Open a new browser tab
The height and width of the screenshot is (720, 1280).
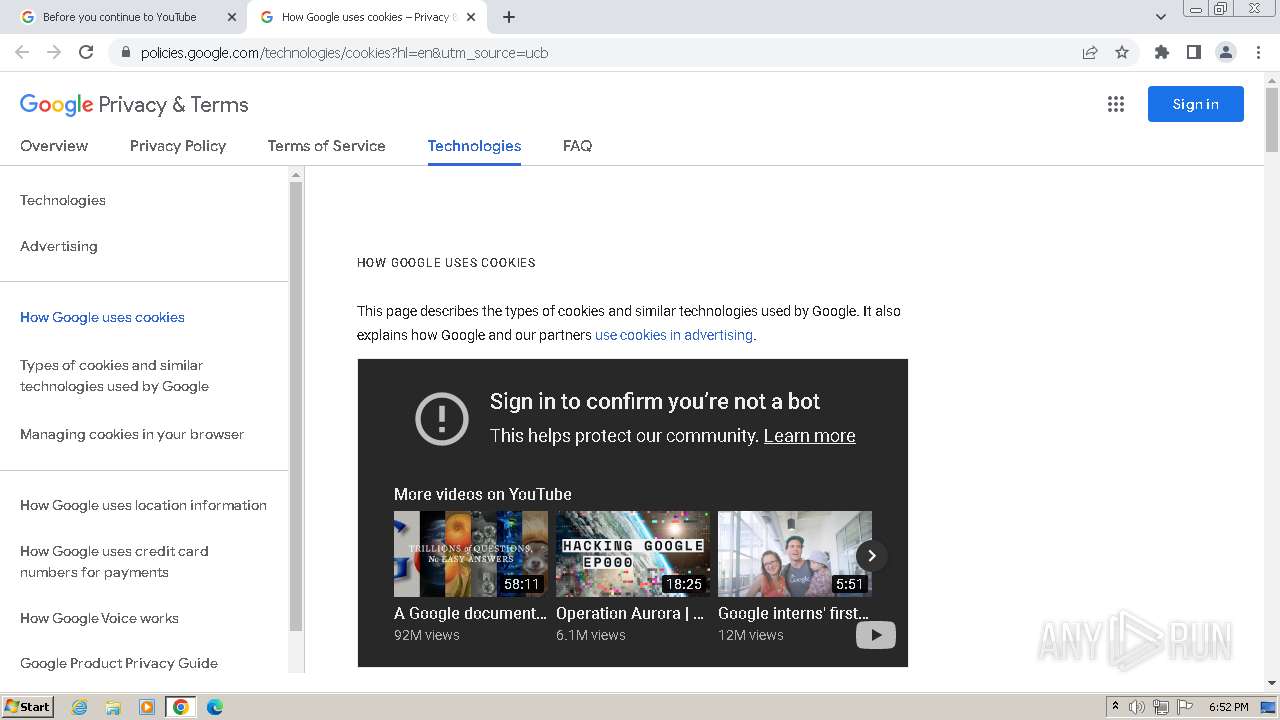click(x=509, y=17)
